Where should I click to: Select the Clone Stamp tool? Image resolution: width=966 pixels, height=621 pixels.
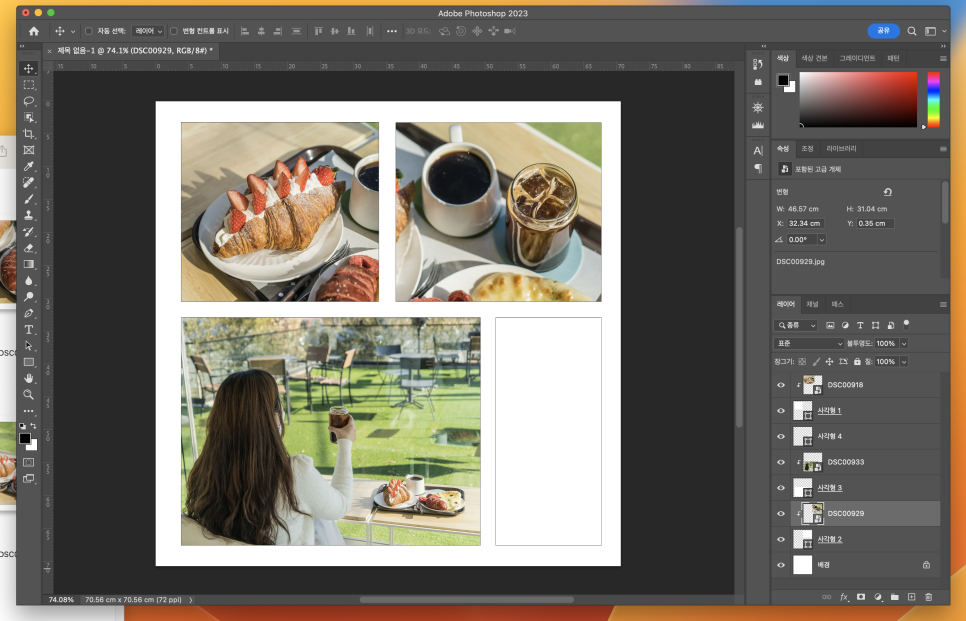click(28, 216)
